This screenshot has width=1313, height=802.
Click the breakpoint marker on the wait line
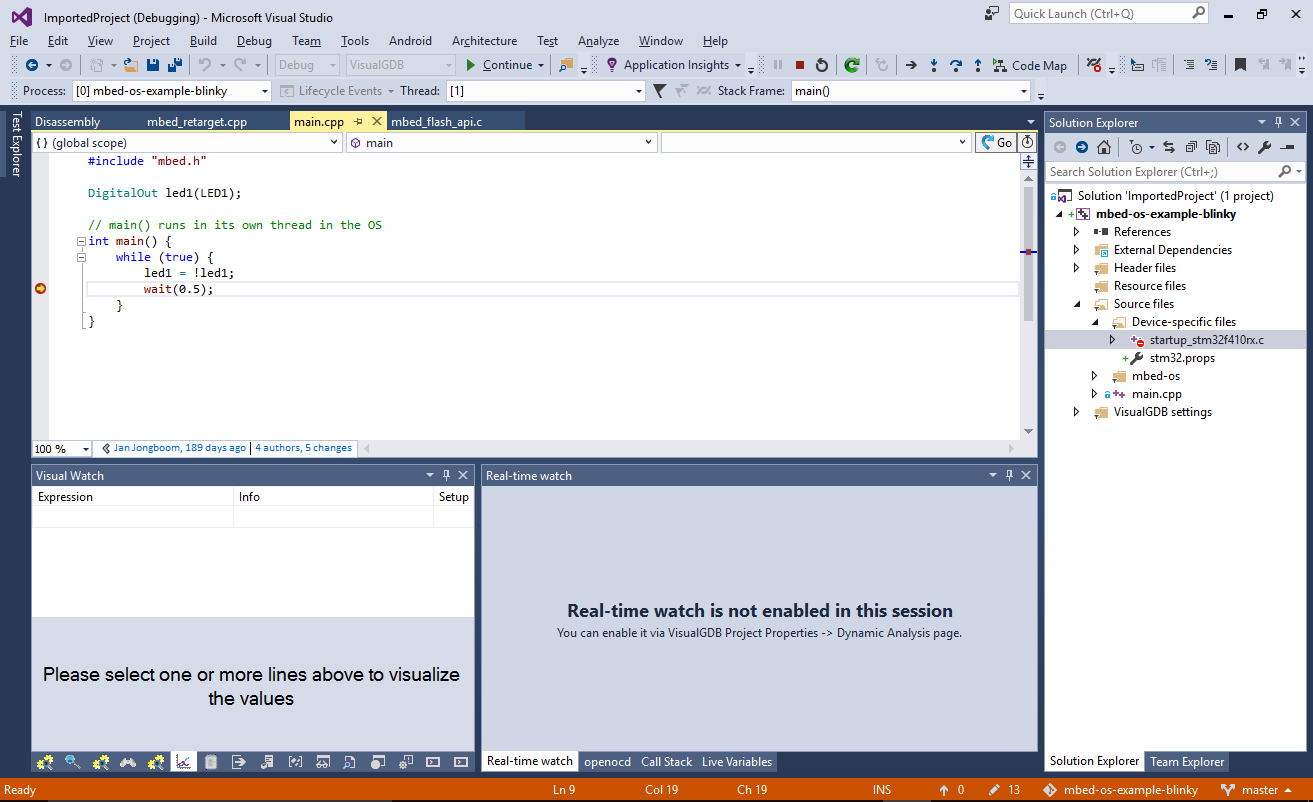(x=40, y=288)
